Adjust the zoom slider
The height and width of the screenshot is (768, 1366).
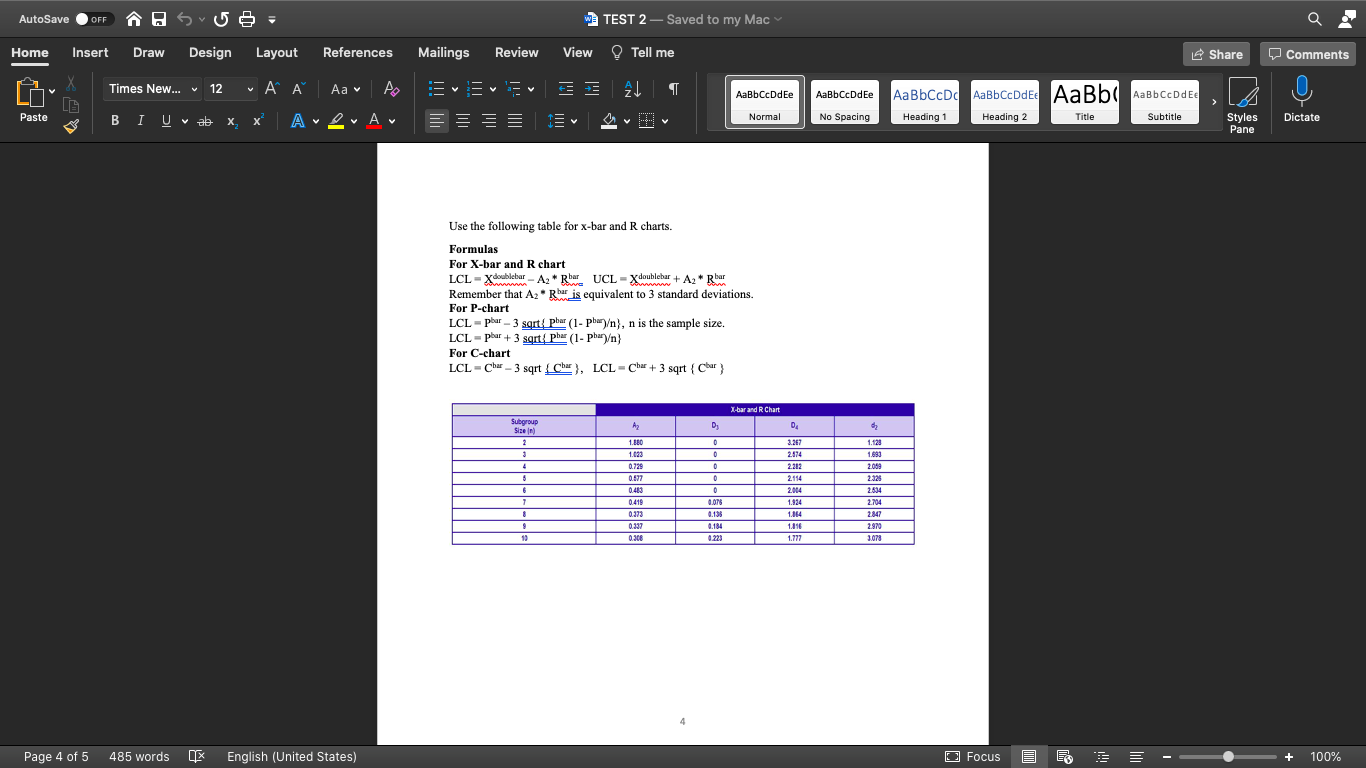(1228, 757)
